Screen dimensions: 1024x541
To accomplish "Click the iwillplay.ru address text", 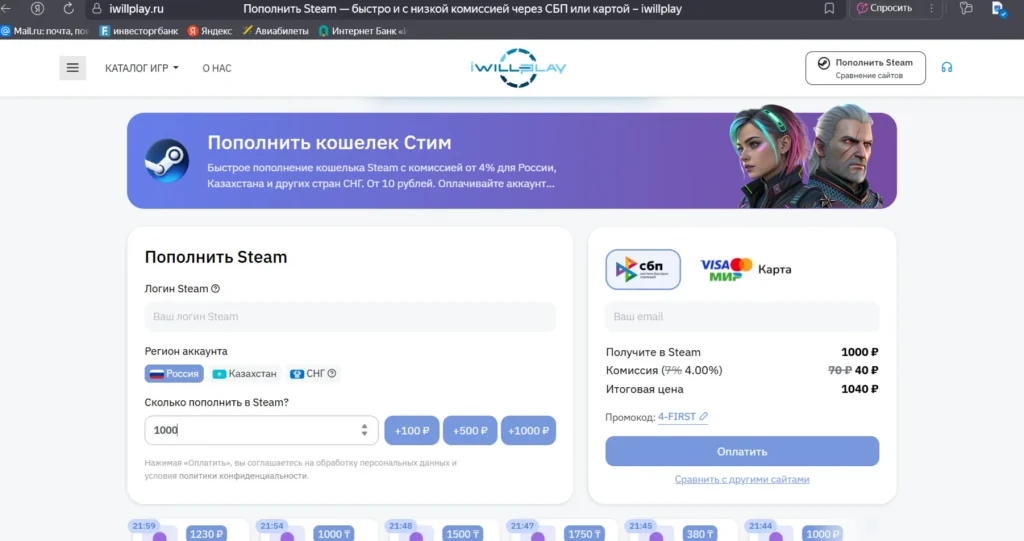I will coord(136,9).
